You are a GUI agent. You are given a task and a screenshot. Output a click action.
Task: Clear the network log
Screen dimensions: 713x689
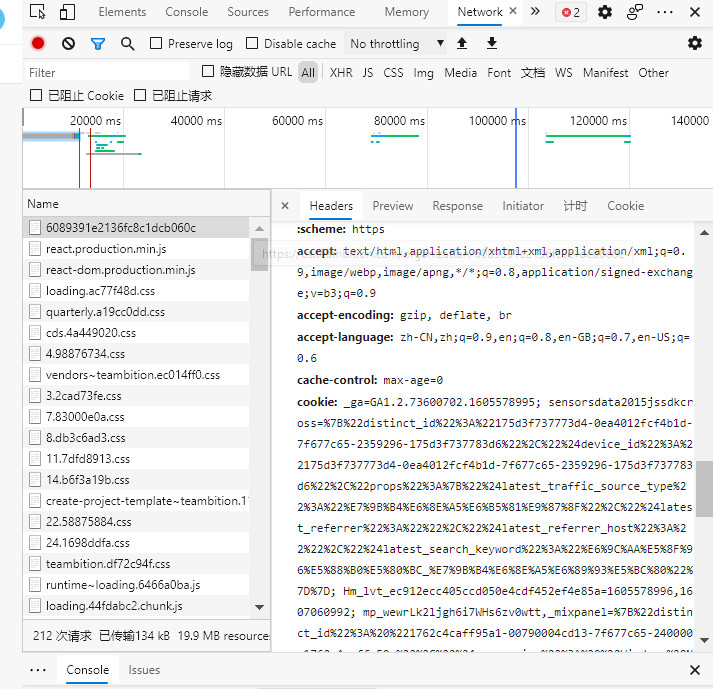pyautogui.click(x=68, y=43)
